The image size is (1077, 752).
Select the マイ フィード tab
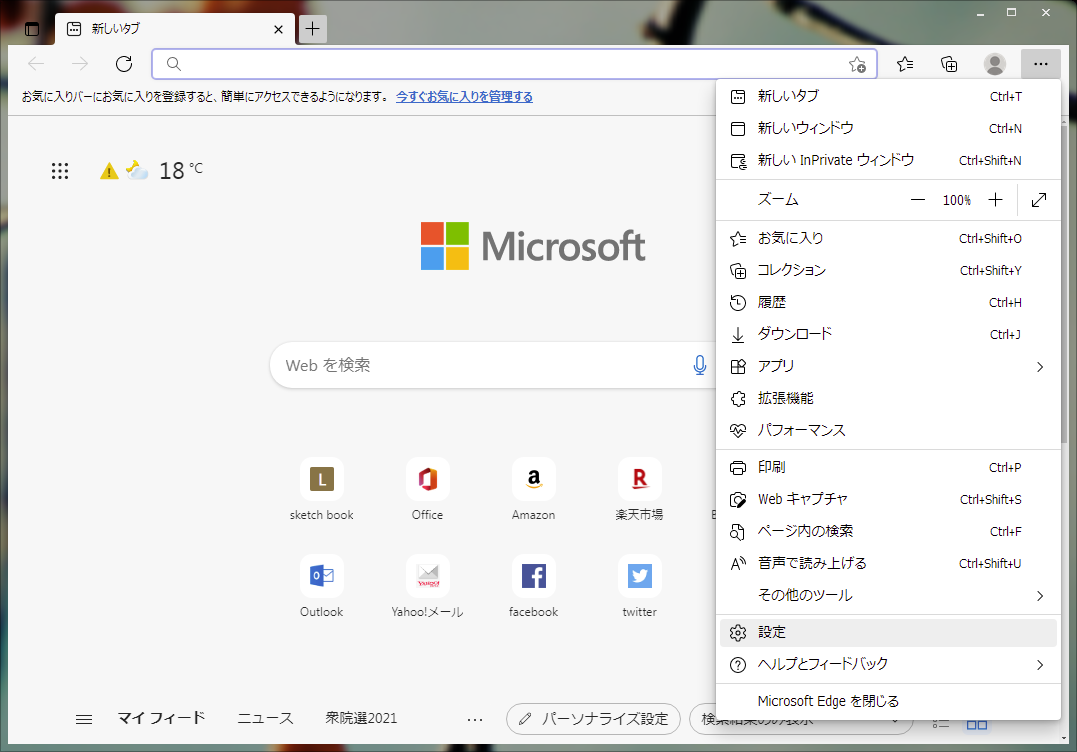(161, 718)
